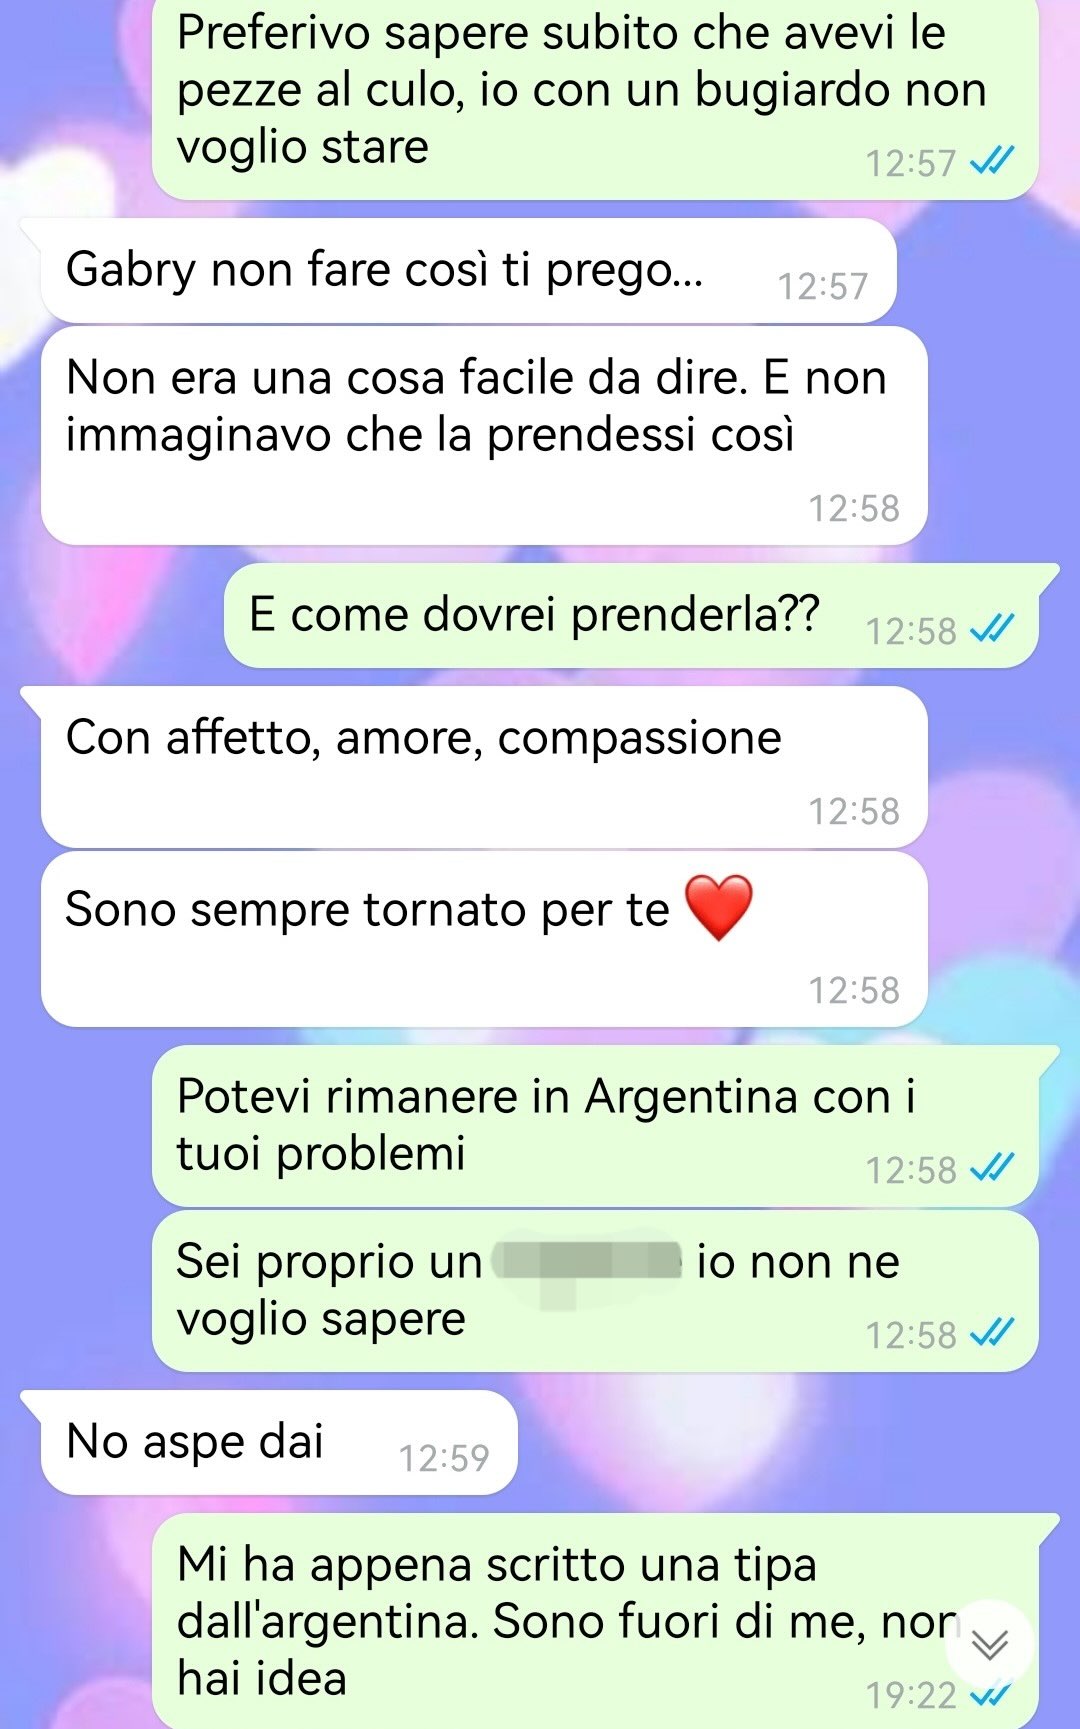Screen dimensions: 1080x1729
Task: Select the 'Gabry non fare così ti prego...' message
Action: (x=468, y=271)
